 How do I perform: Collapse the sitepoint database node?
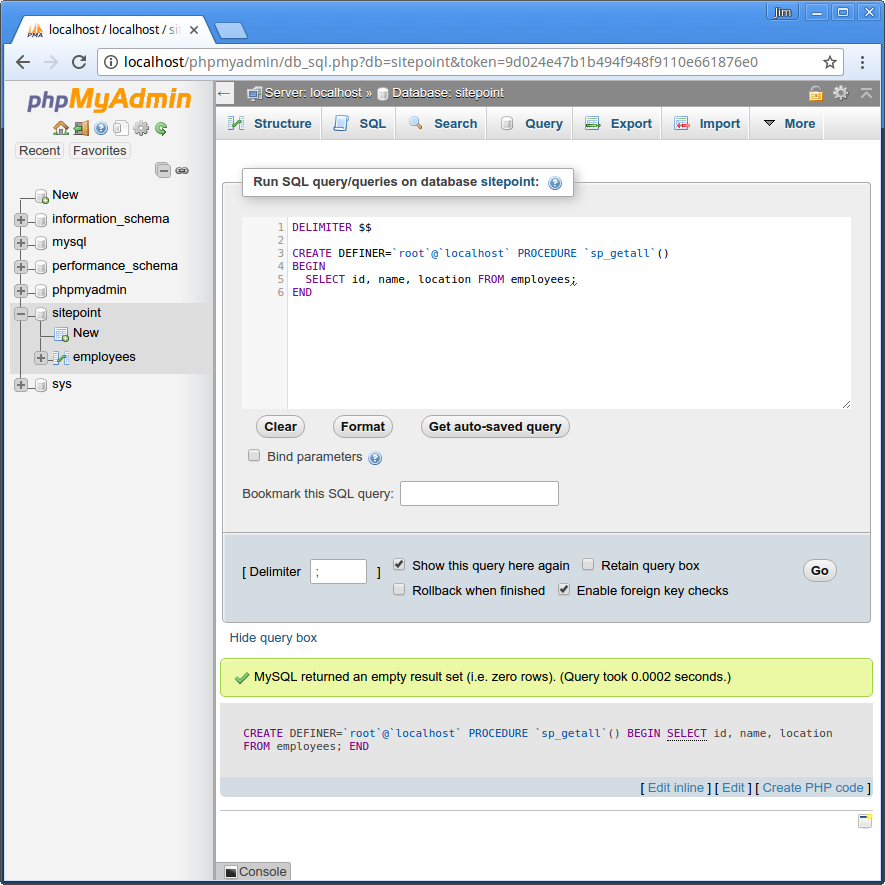coord(20,313)
